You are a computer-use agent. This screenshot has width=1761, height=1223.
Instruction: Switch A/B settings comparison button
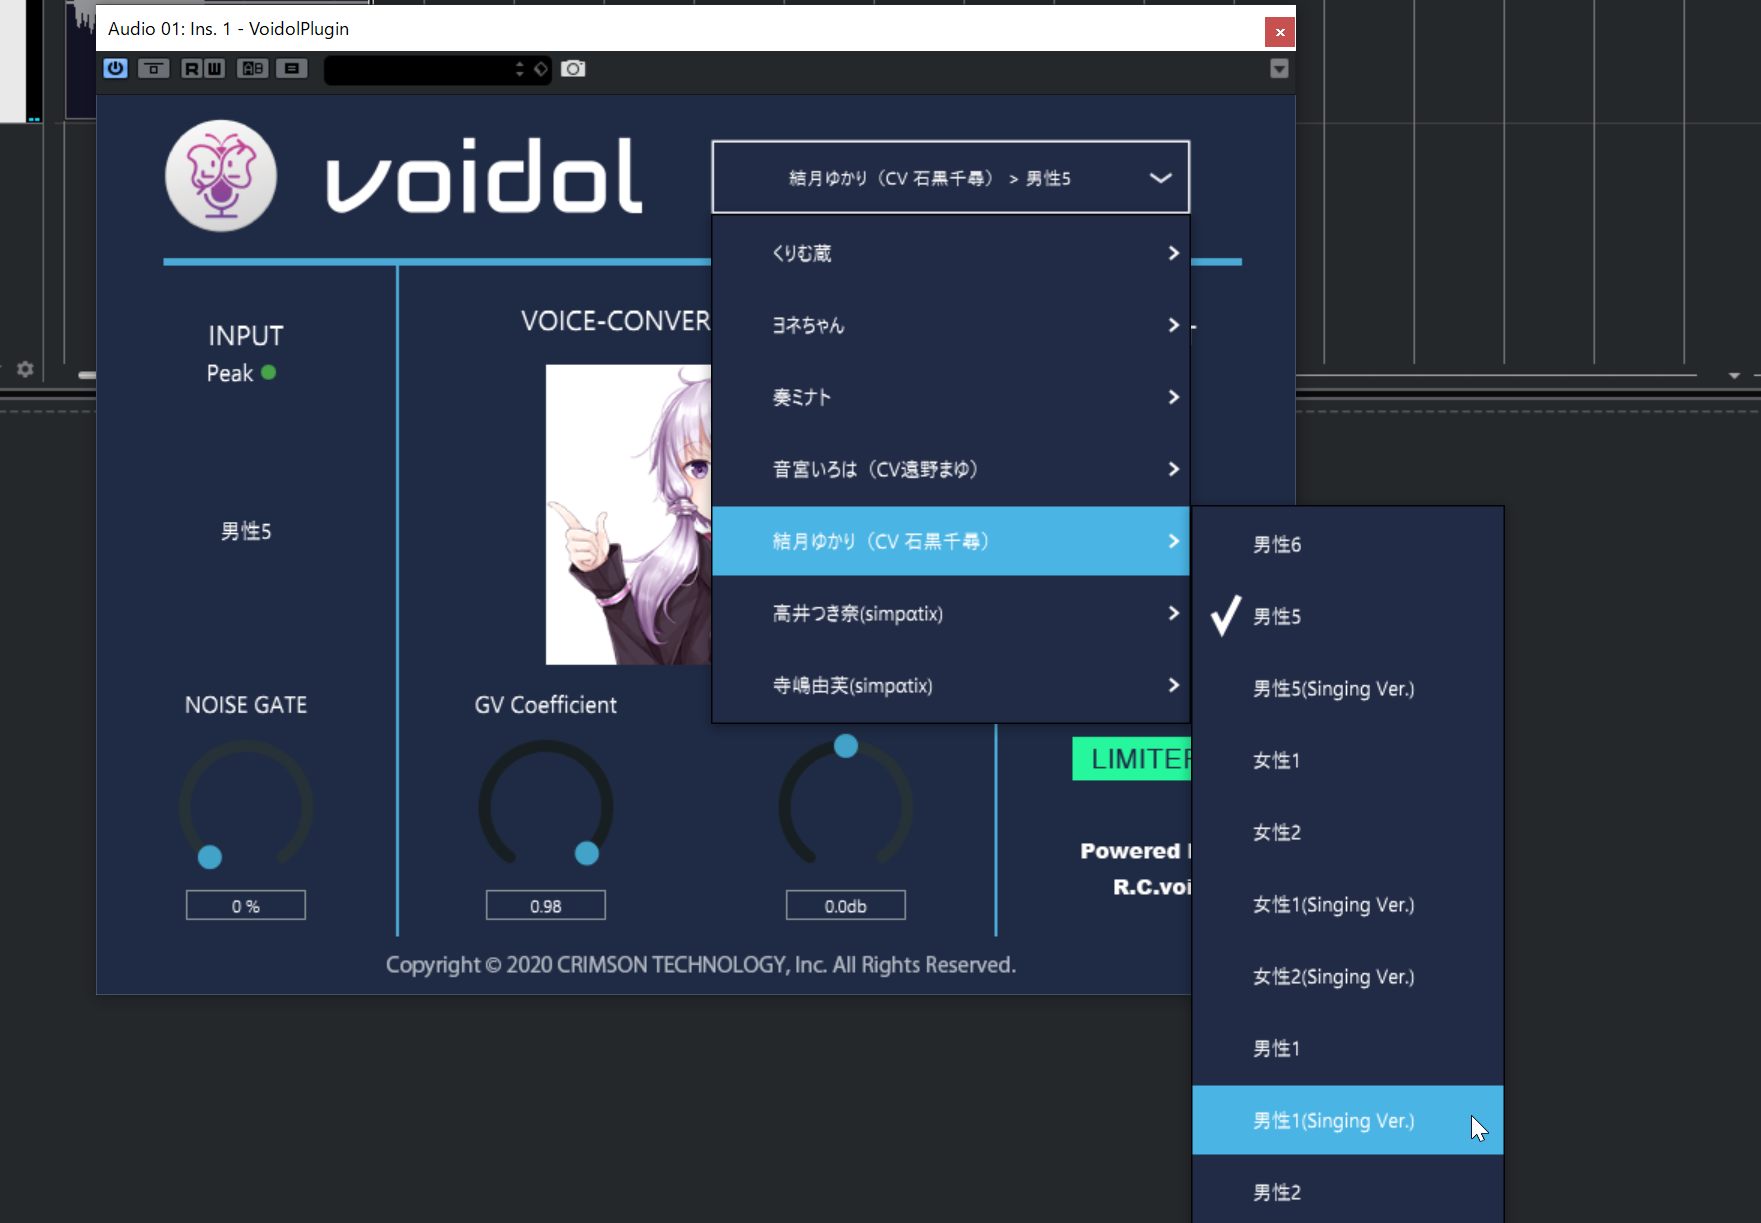(x=253, y=68)
